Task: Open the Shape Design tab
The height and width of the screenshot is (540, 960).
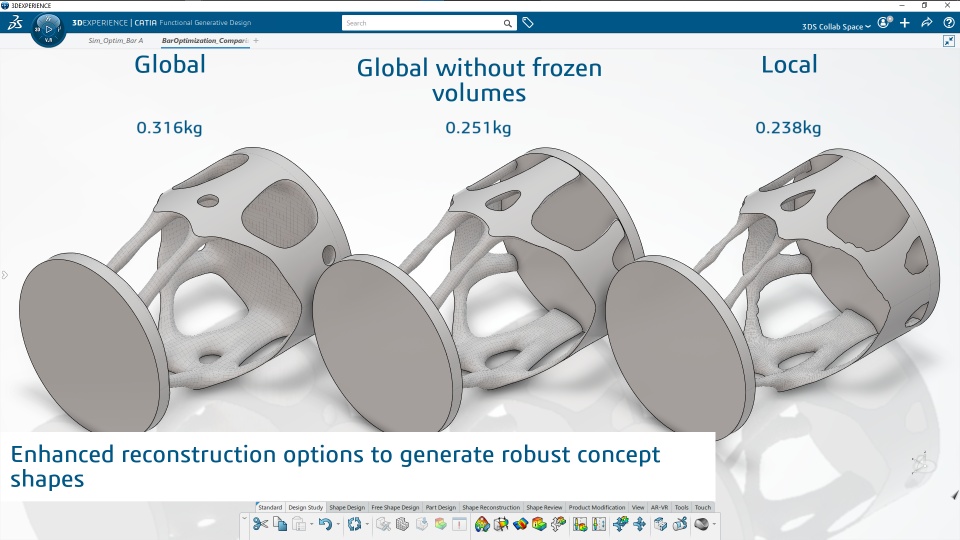Action: pos(347,508)
